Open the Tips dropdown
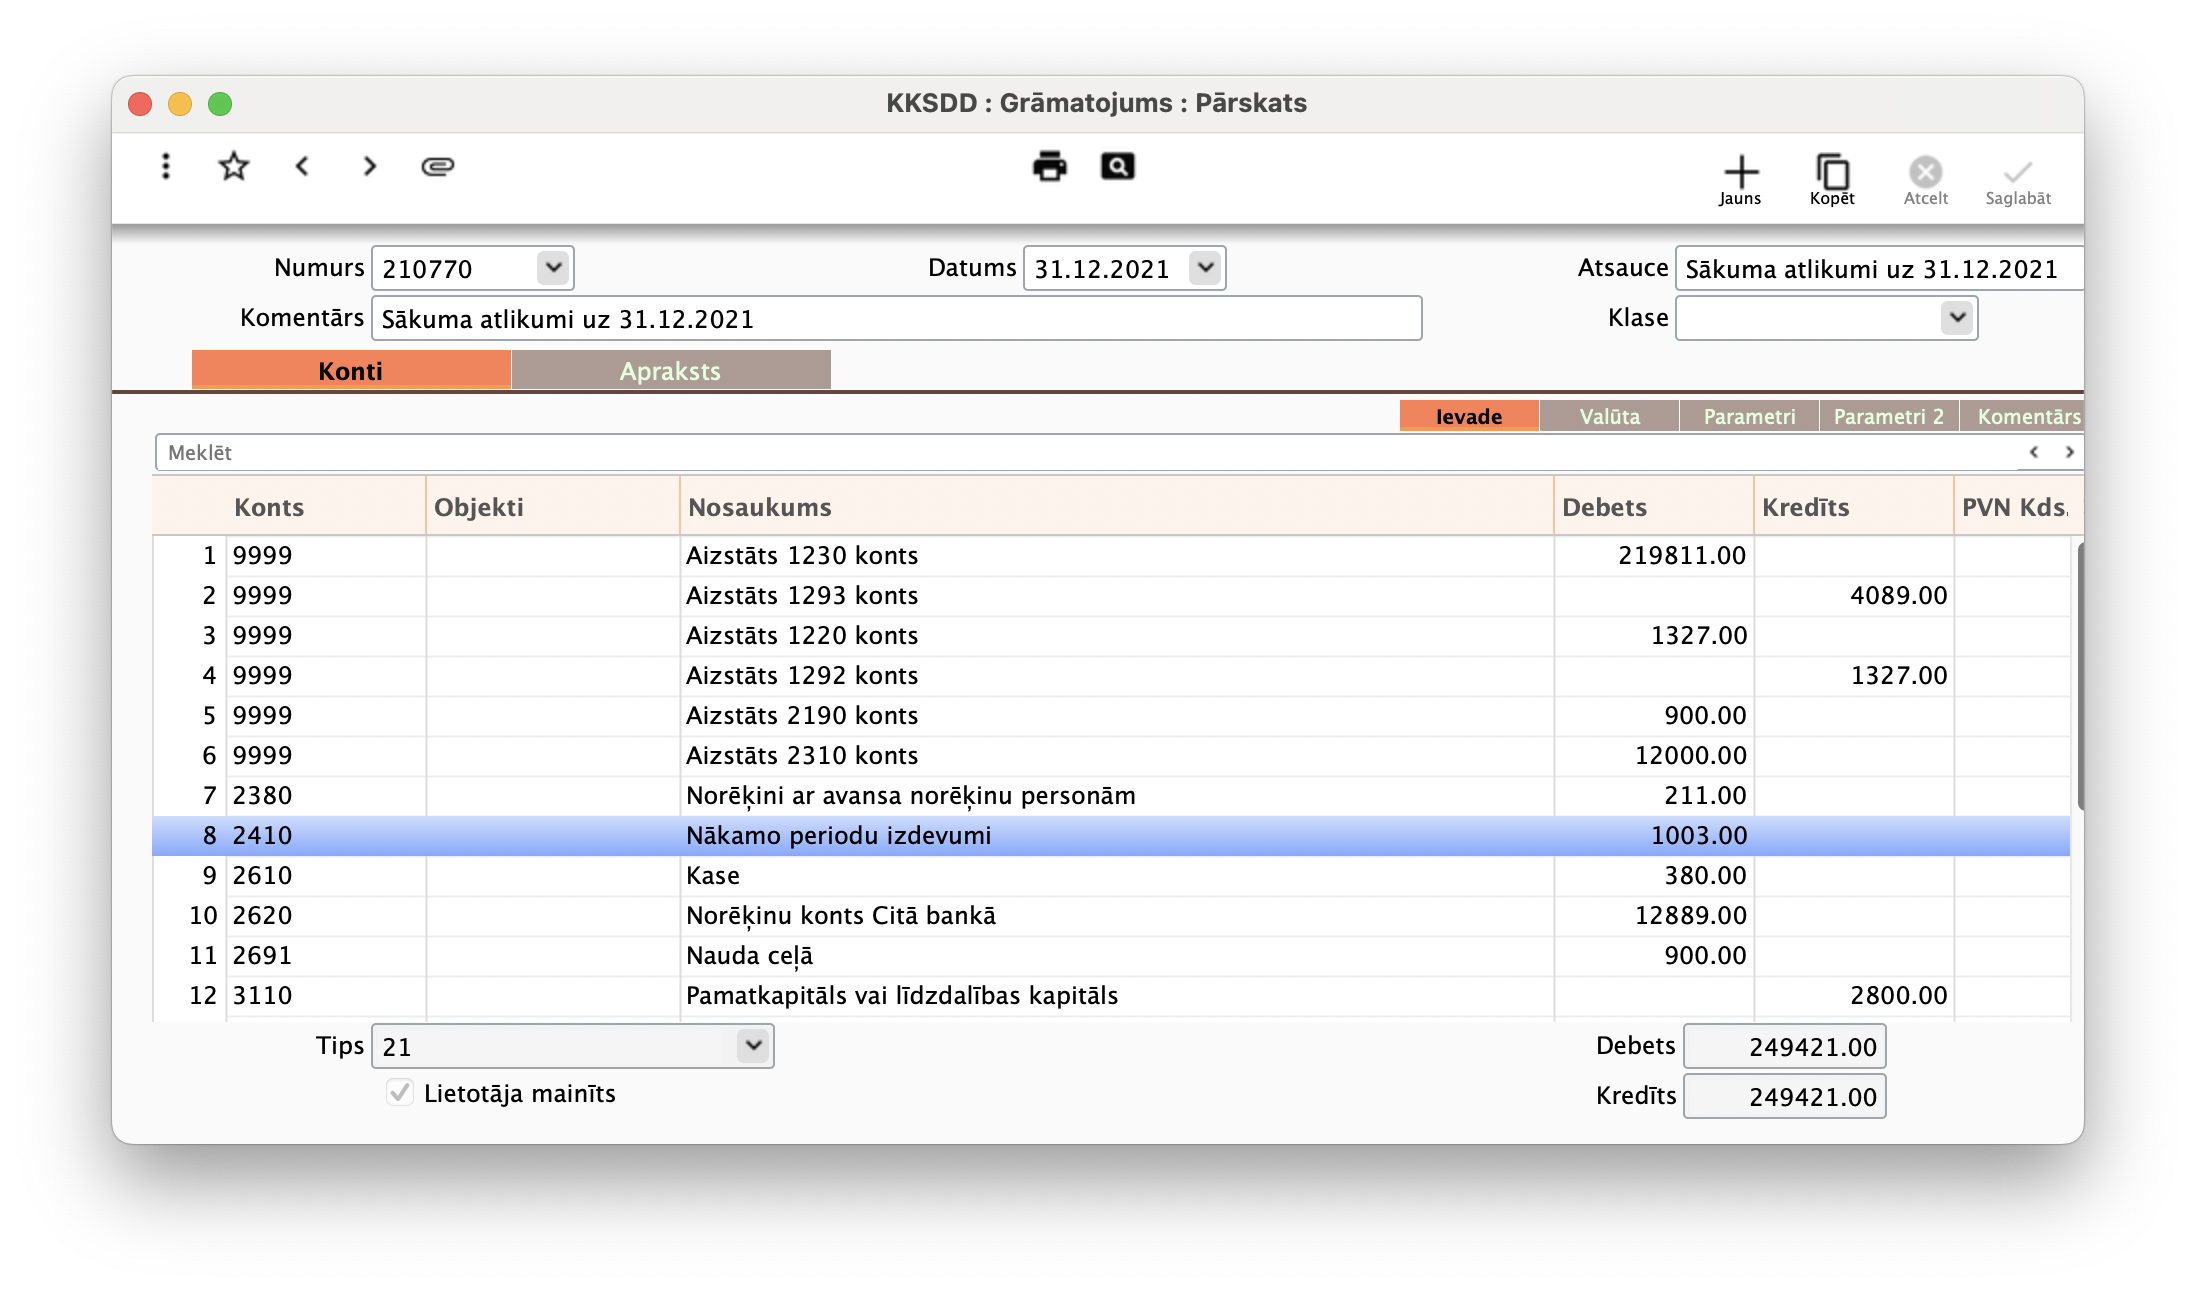Screen dimensions: 2196x1292 (x=753, y=1046)
